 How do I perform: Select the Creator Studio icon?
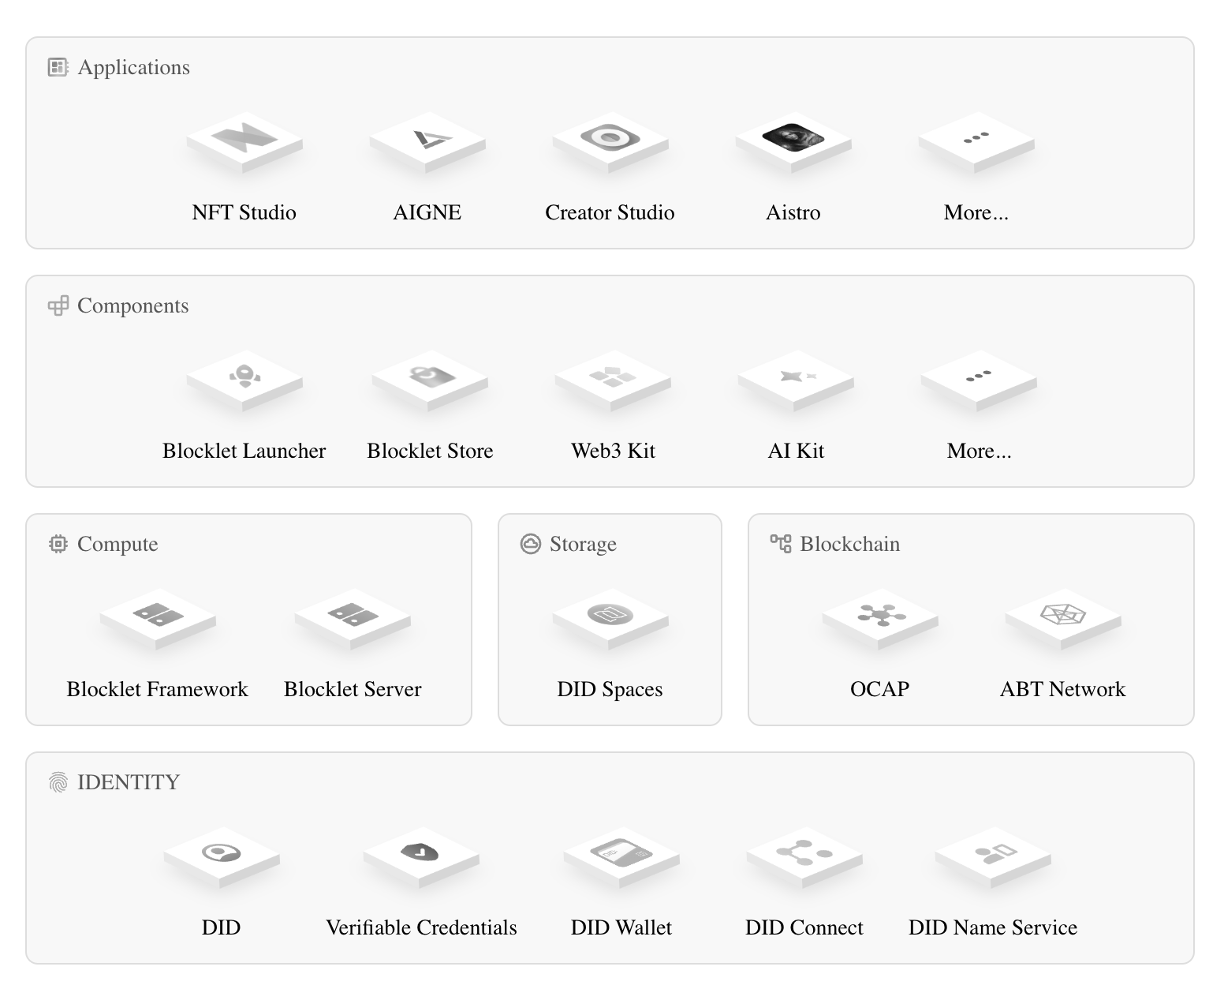coord(610,139)
